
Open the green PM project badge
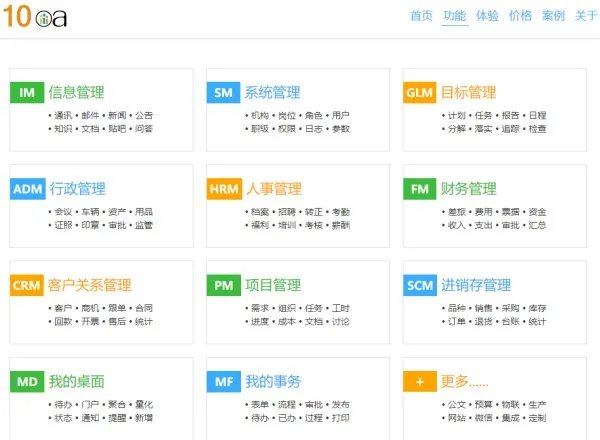[x=223, y=286]
